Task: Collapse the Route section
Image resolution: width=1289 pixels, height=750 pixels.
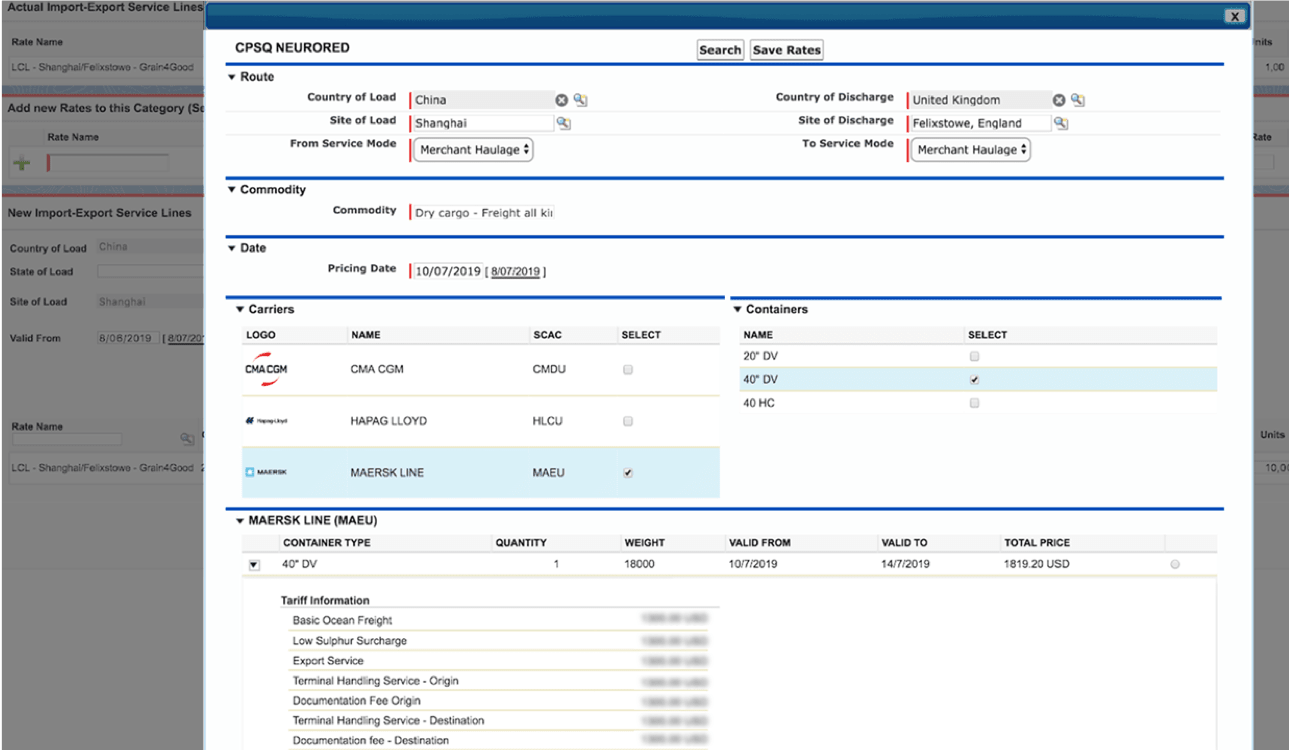Action: (232, 77)
